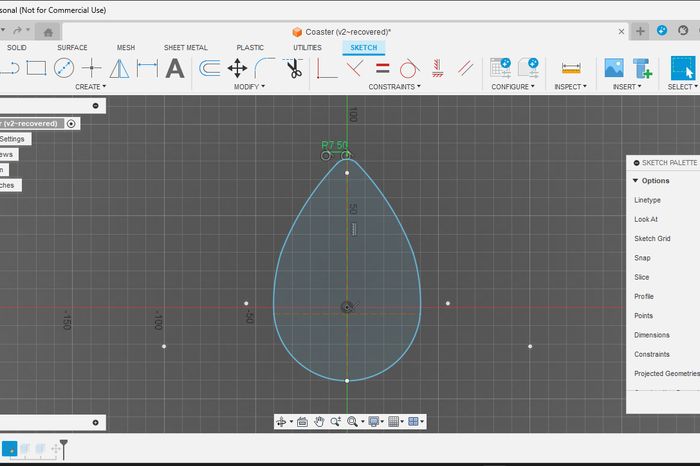
Task: Click the timeline end marker
Action: tap(64, 449)
